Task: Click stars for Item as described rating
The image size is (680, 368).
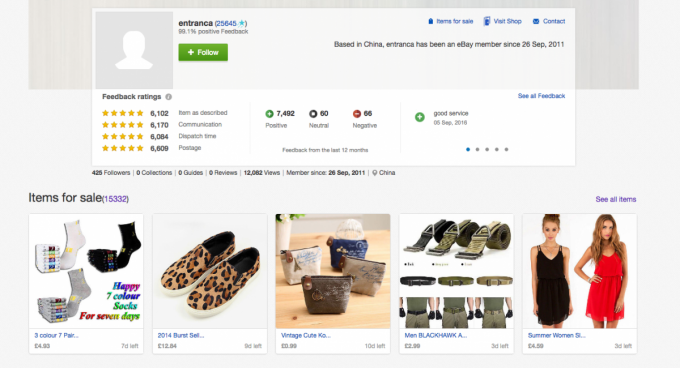Action: (123, 113)
